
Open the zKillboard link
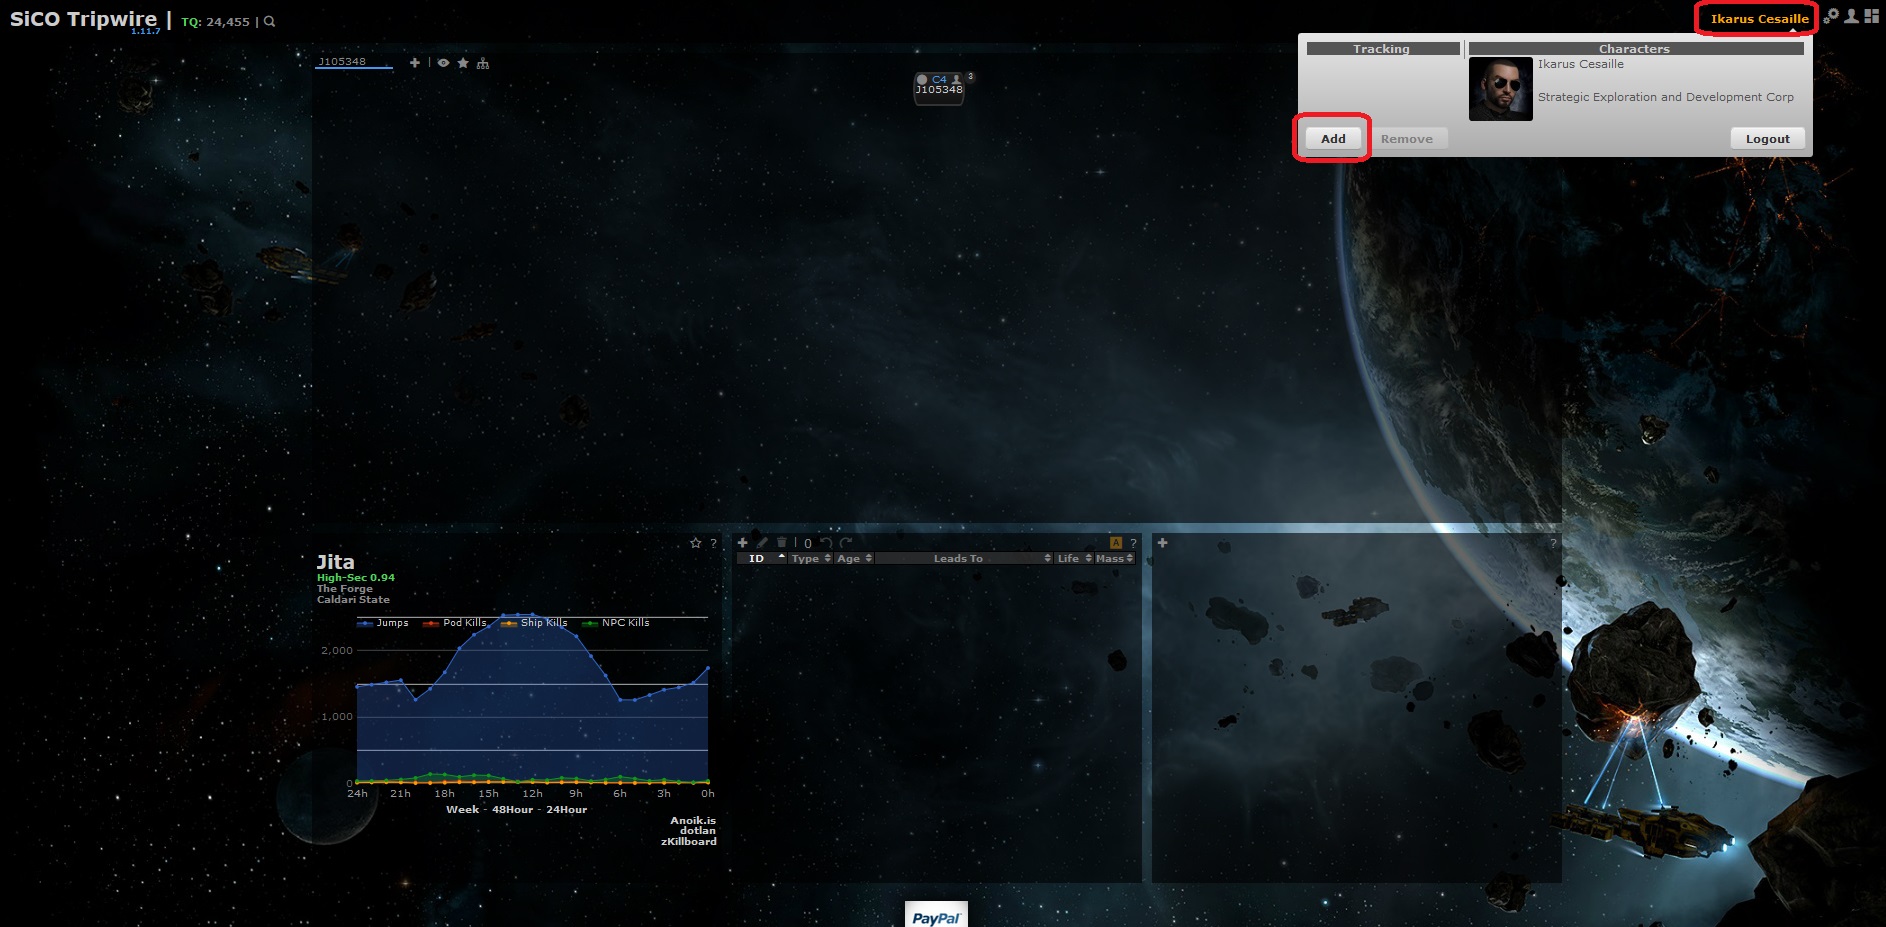click(688, 842)
